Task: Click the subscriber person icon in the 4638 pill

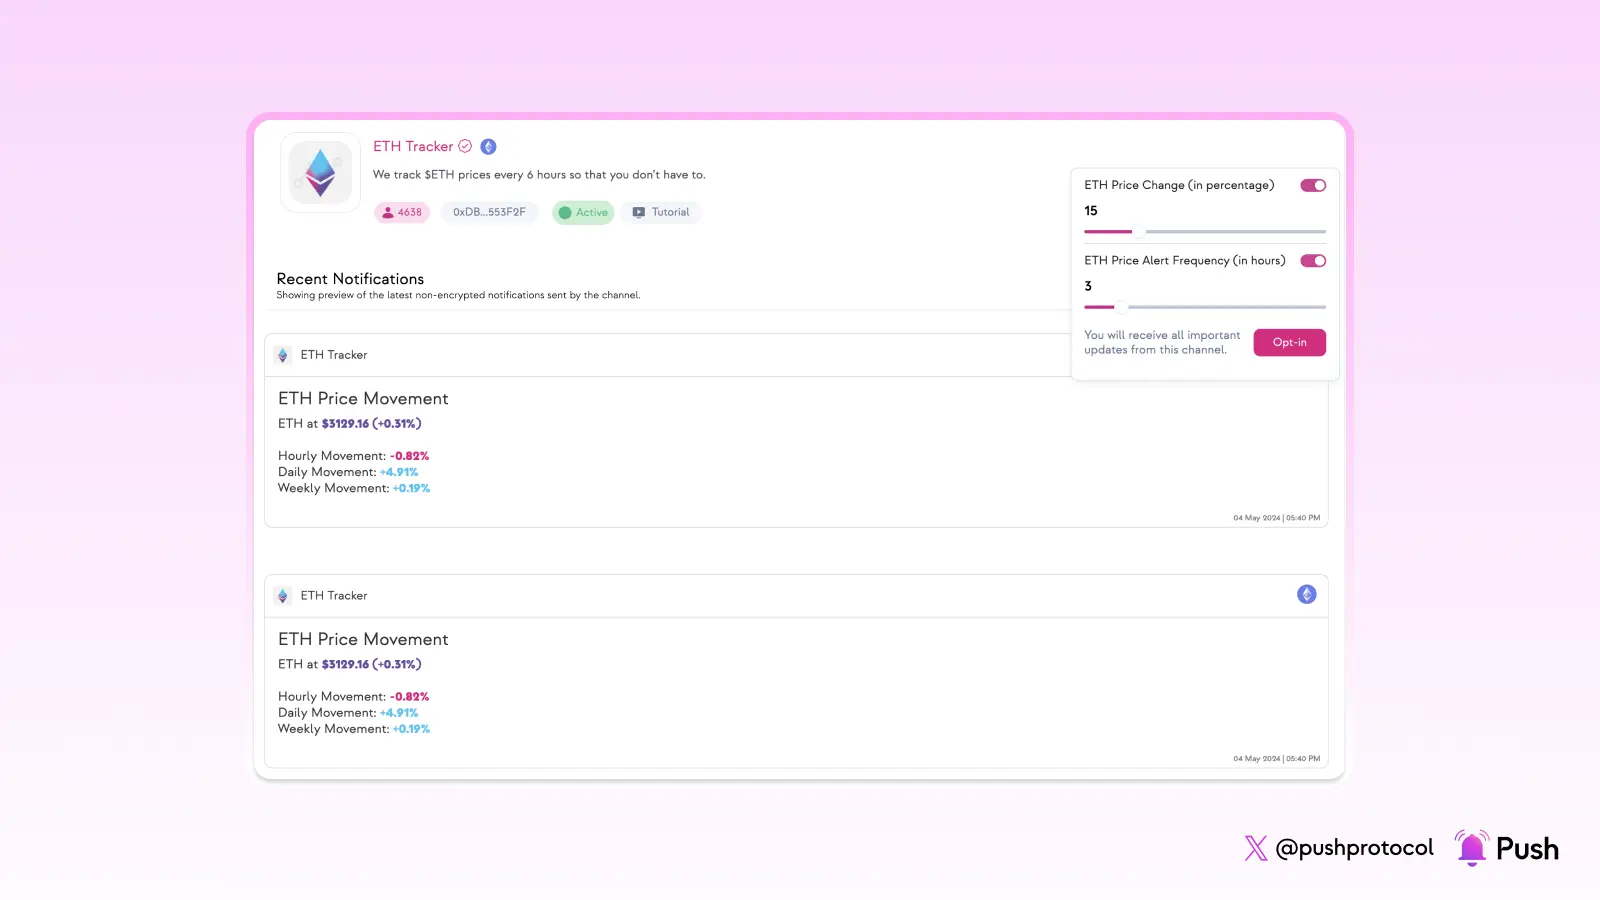Action: [x=387, y=212]
